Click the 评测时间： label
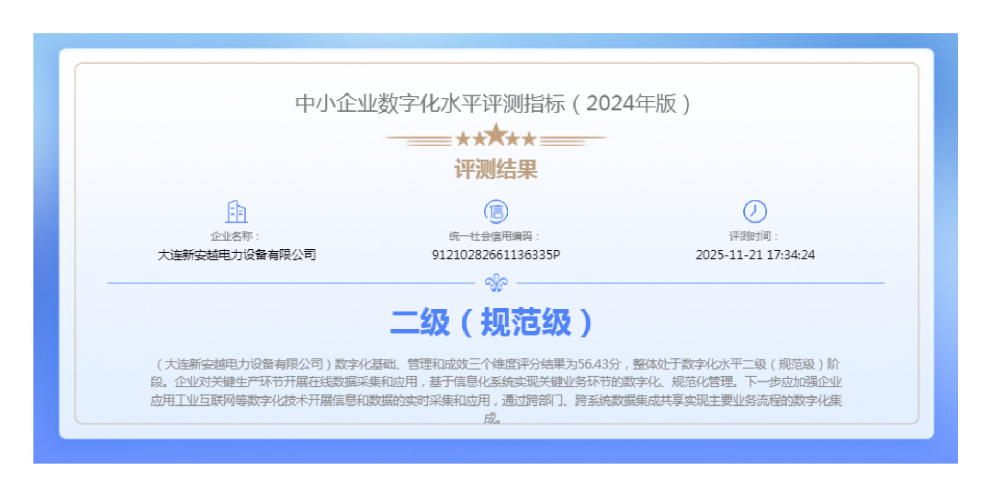Viewport: 999px width, 493px height. (755, 236)
